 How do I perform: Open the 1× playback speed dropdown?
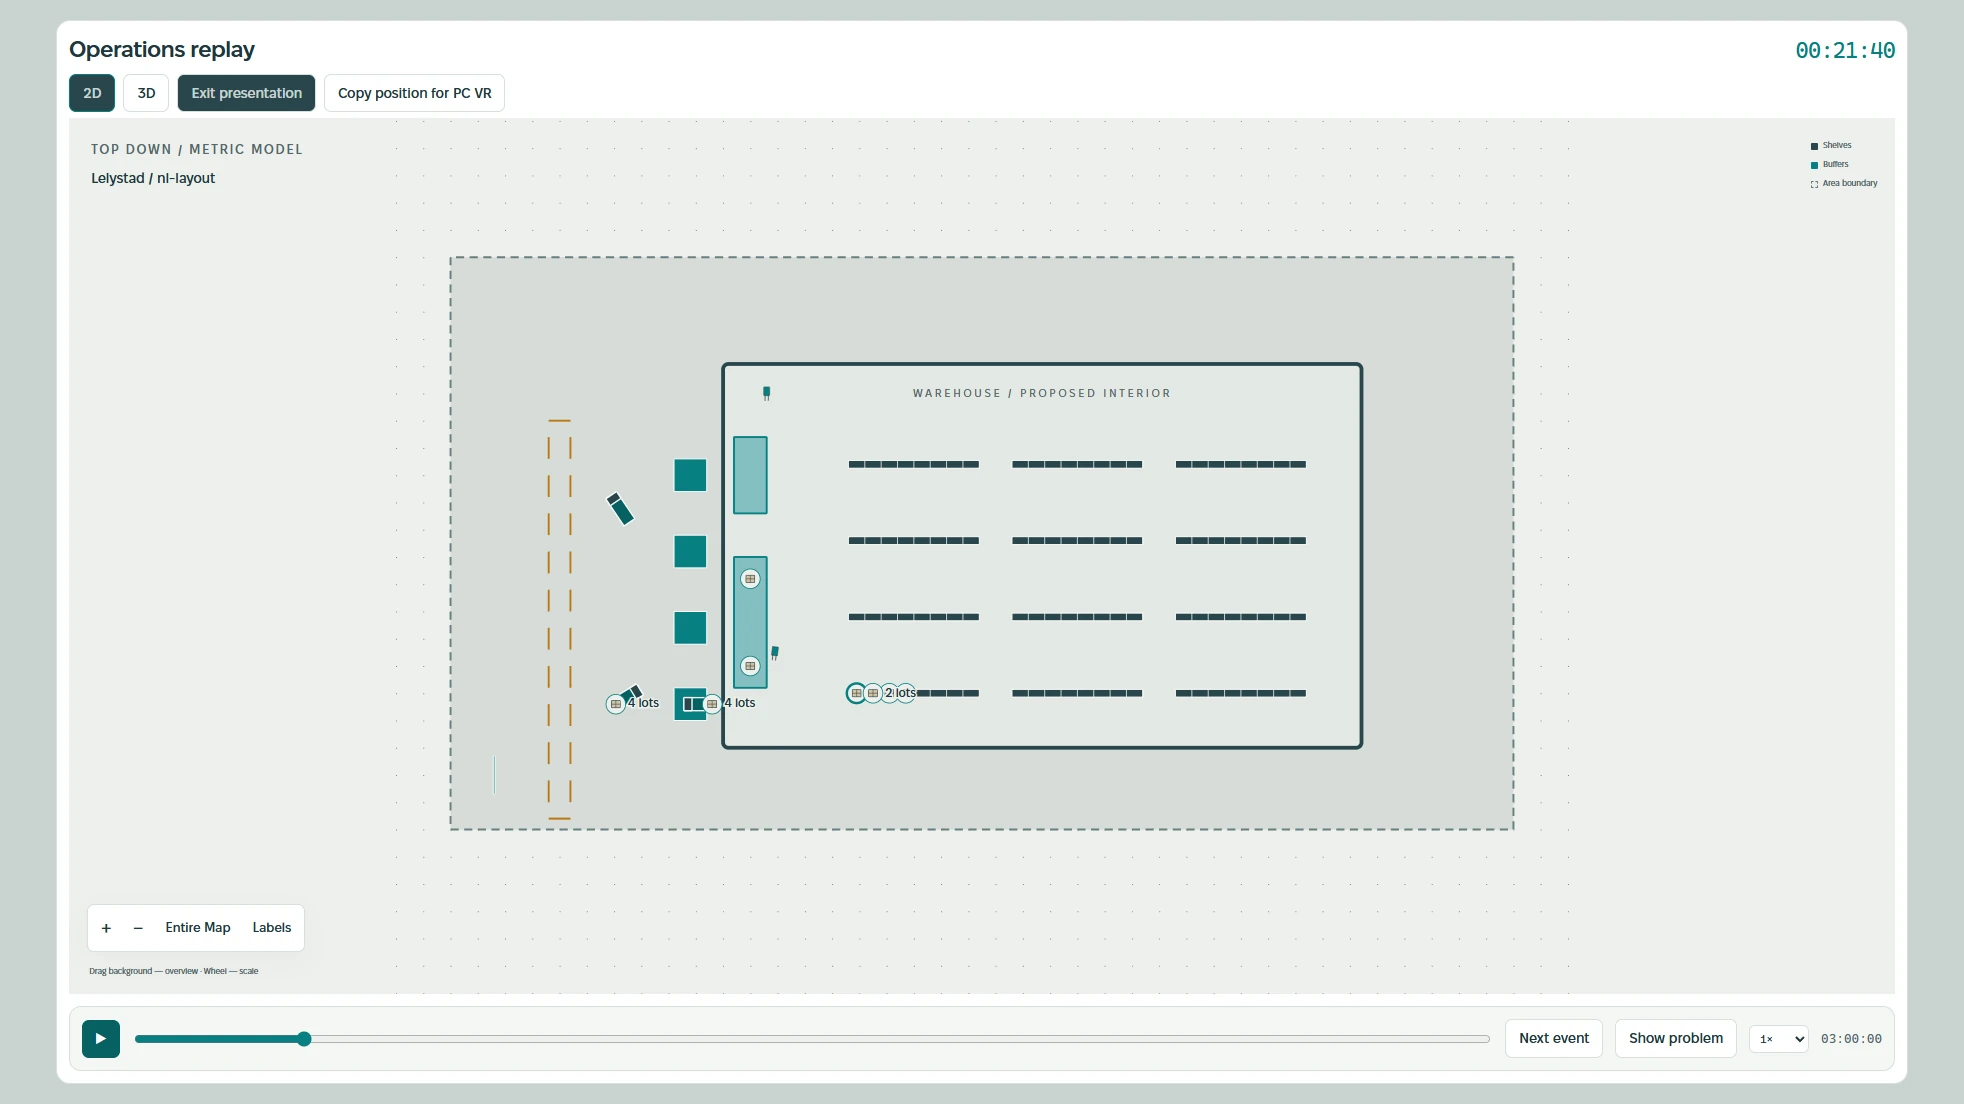coord(1778,1039)
